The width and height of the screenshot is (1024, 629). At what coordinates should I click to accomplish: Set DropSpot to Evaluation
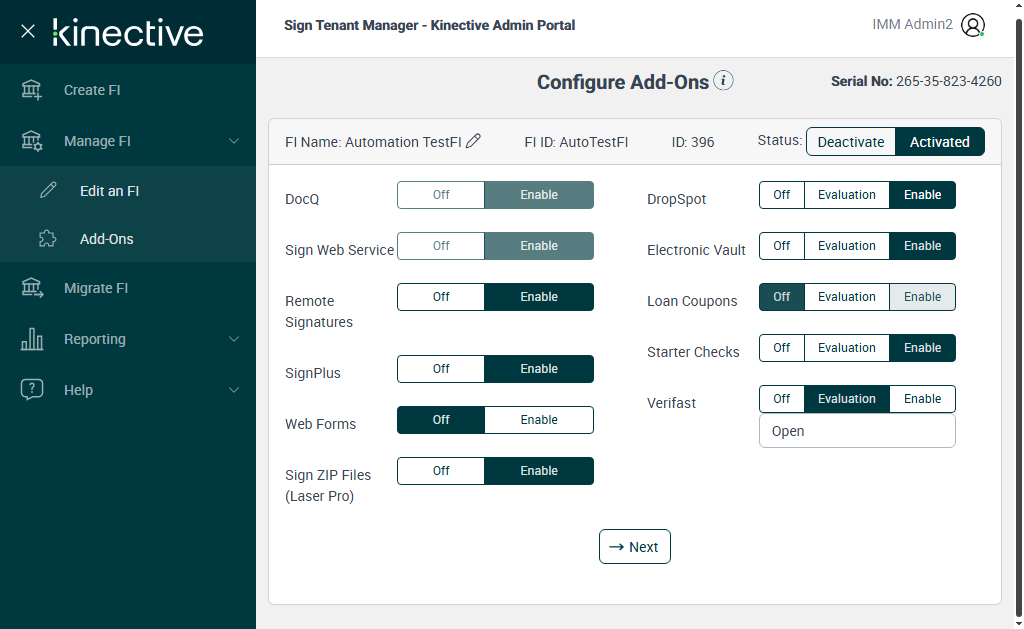pyautogui.click(x=846, y=195)
